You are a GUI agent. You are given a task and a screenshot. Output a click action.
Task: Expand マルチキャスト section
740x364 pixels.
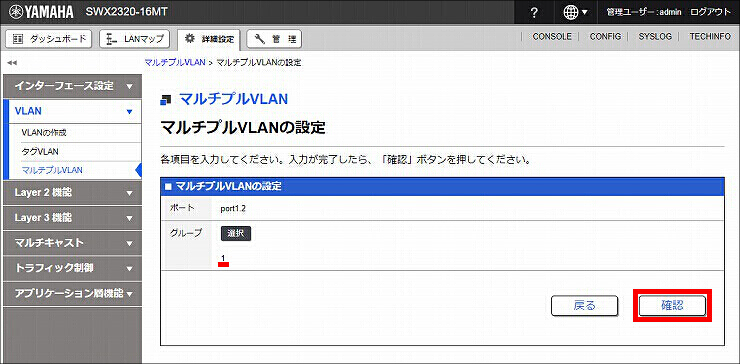tap(72, 243)
